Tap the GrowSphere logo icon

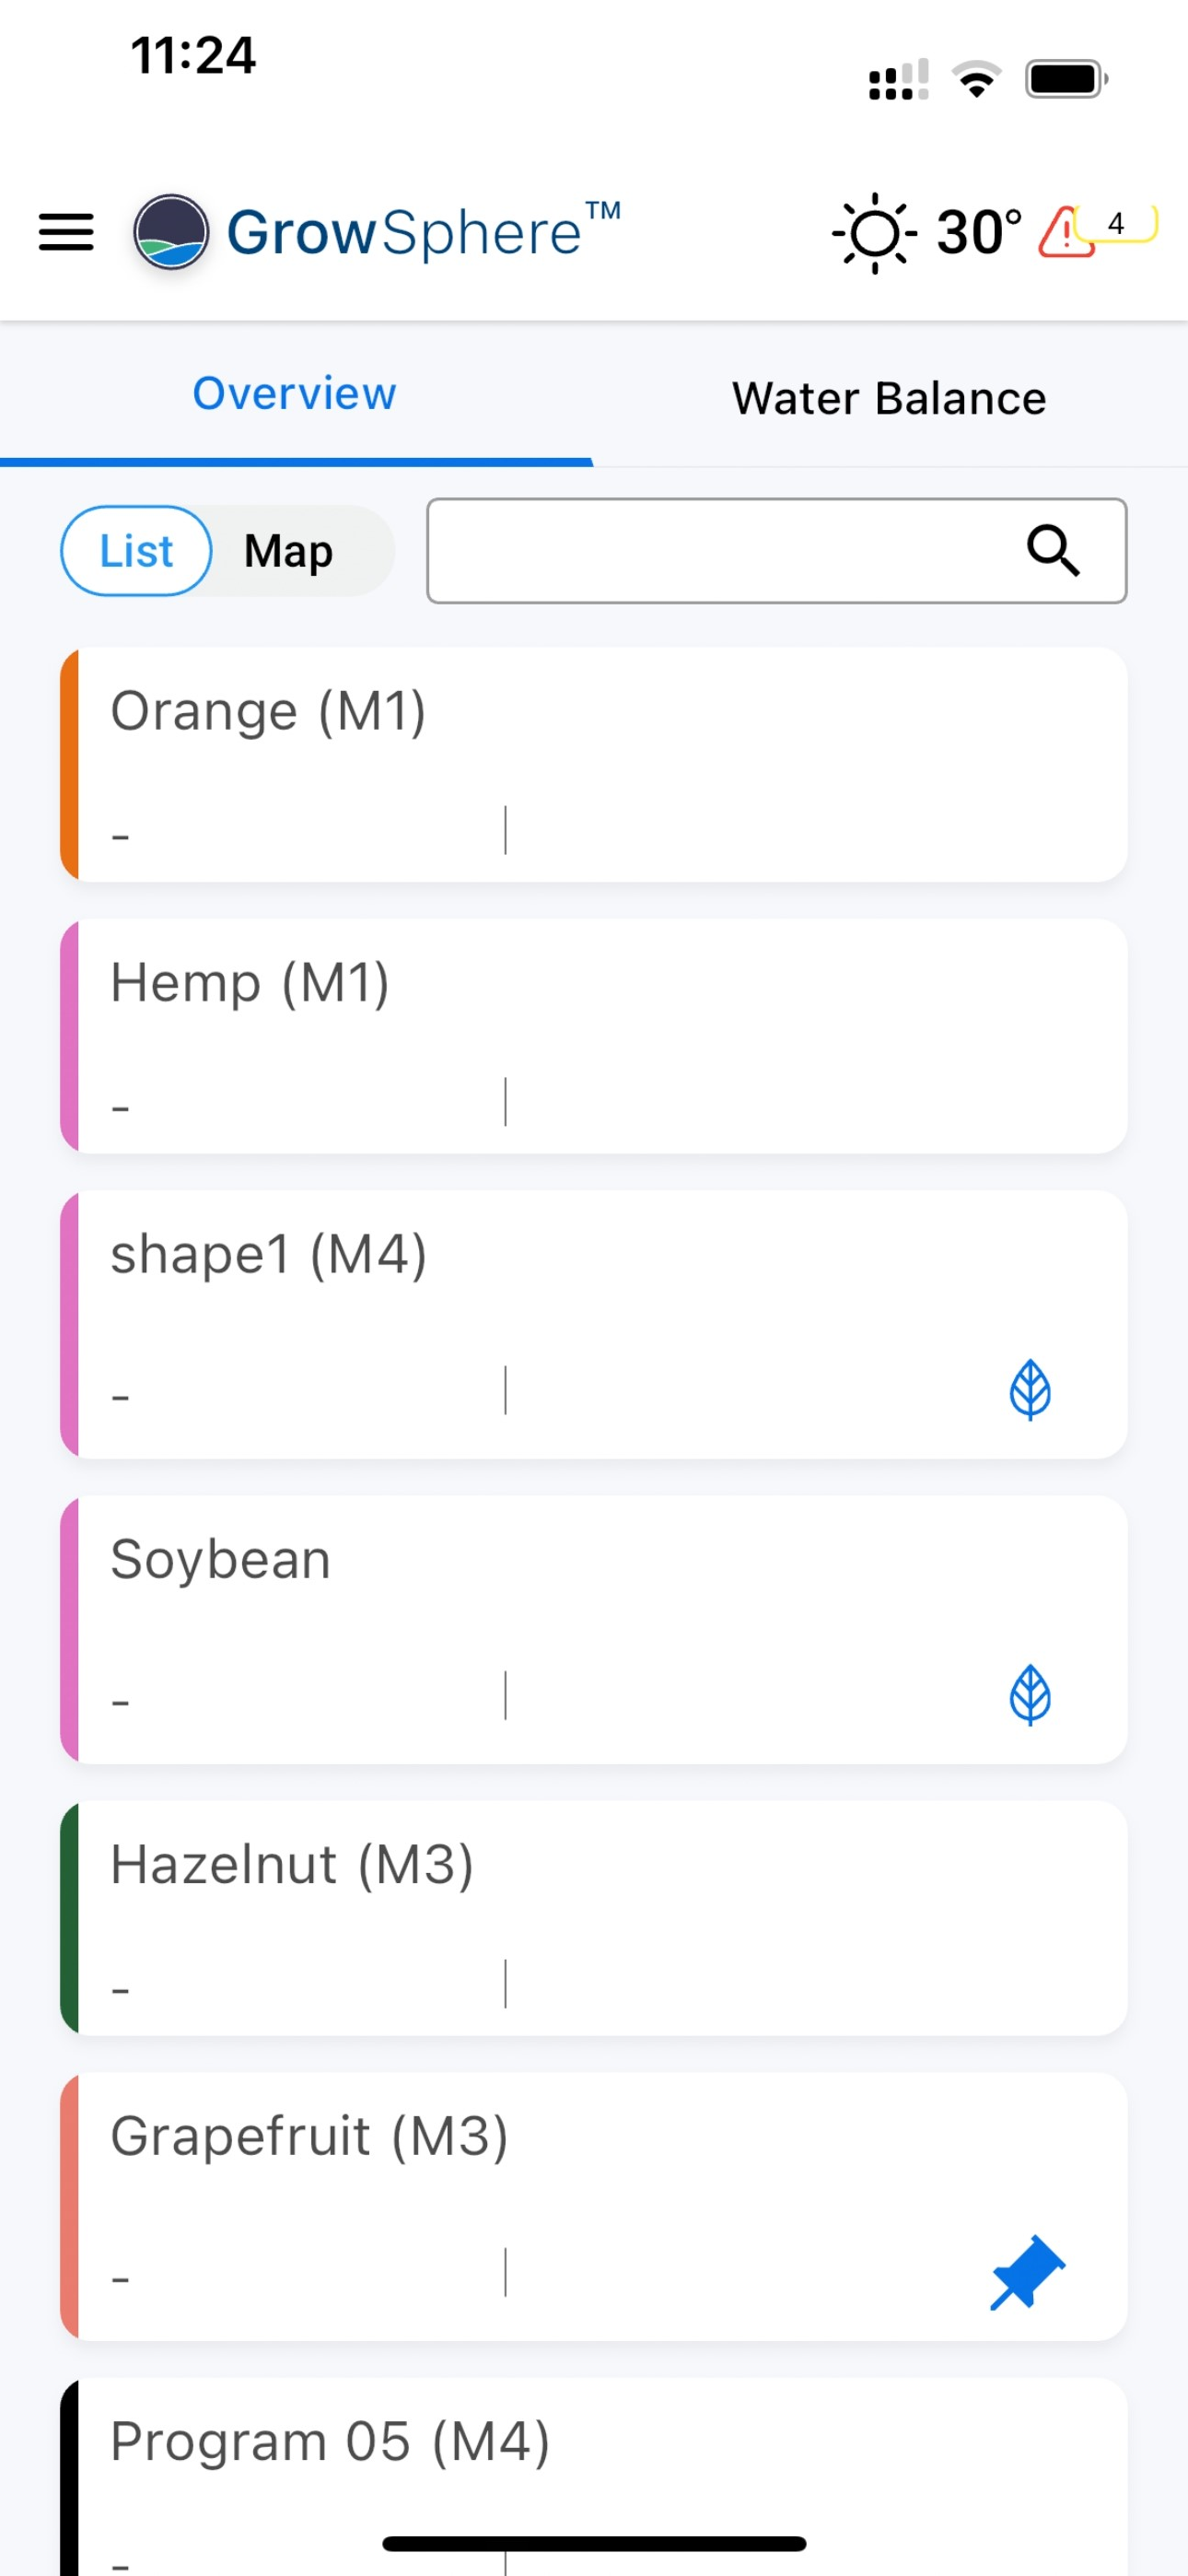tap(171, 232)
